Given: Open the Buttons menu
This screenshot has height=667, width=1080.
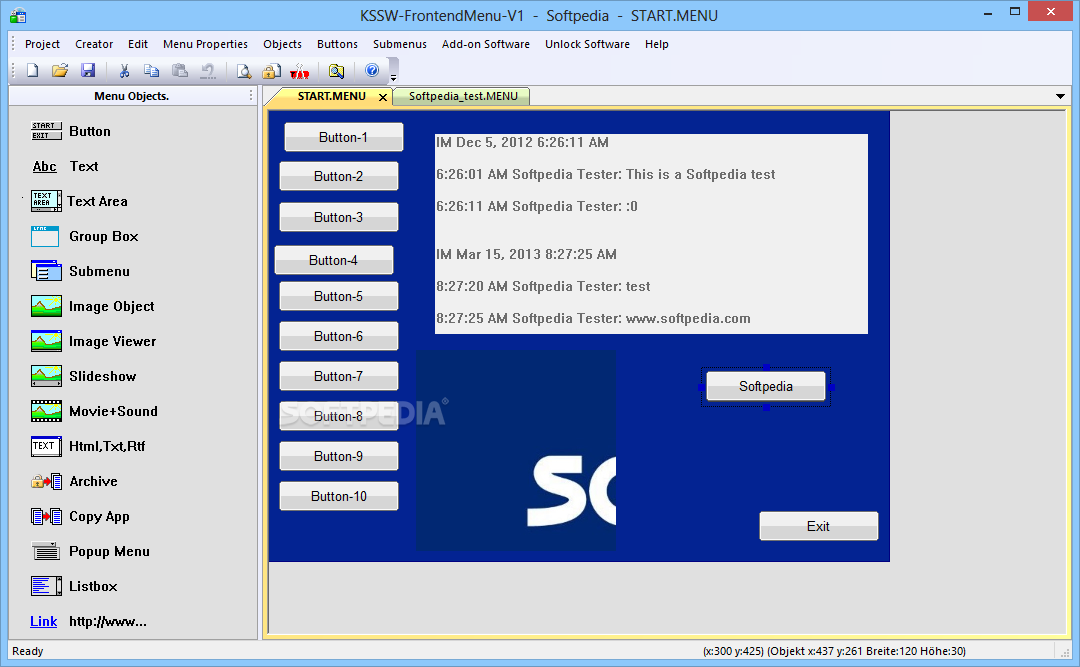Looking at the screenshot, I should tap(338, 44).
